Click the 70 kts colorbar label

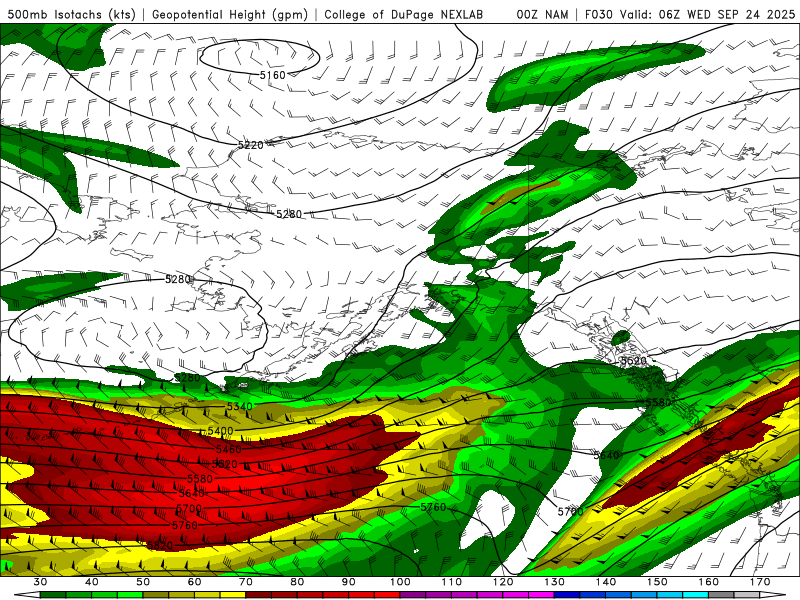point(246,582)
